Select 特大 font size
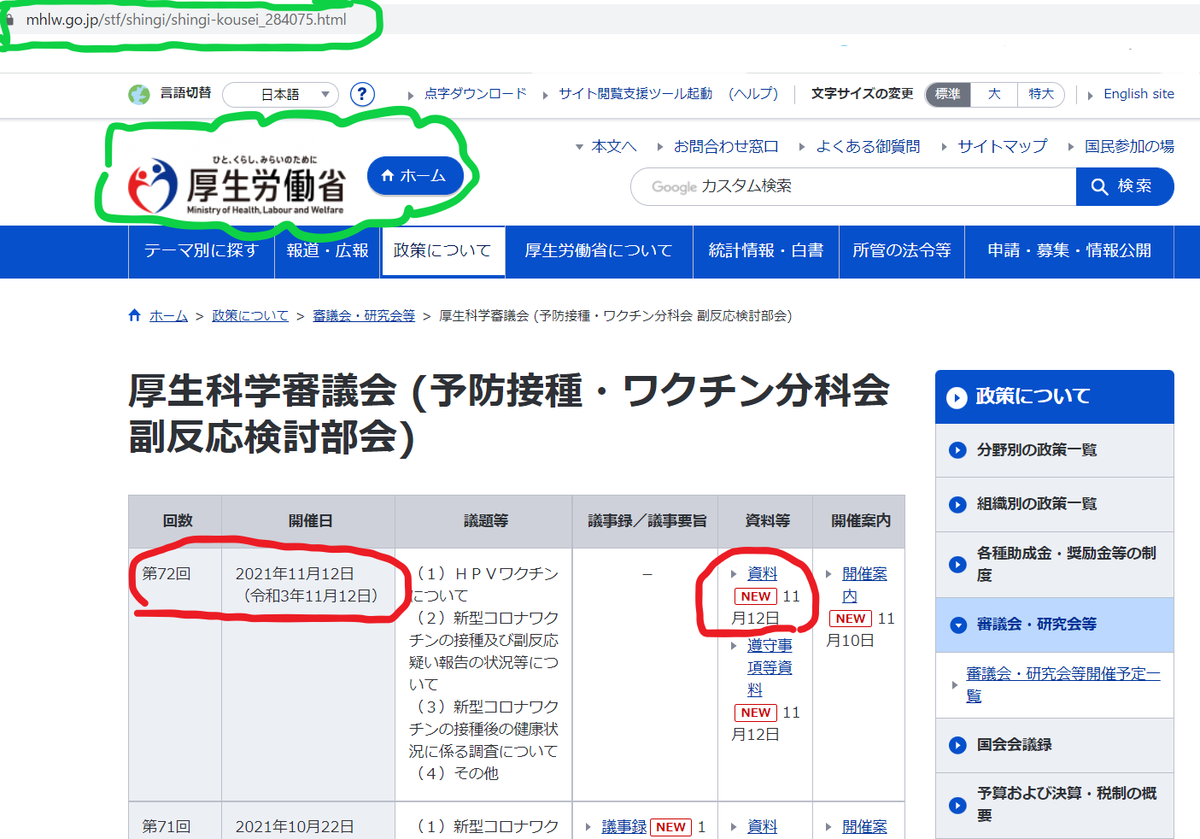 [1041, 94]
